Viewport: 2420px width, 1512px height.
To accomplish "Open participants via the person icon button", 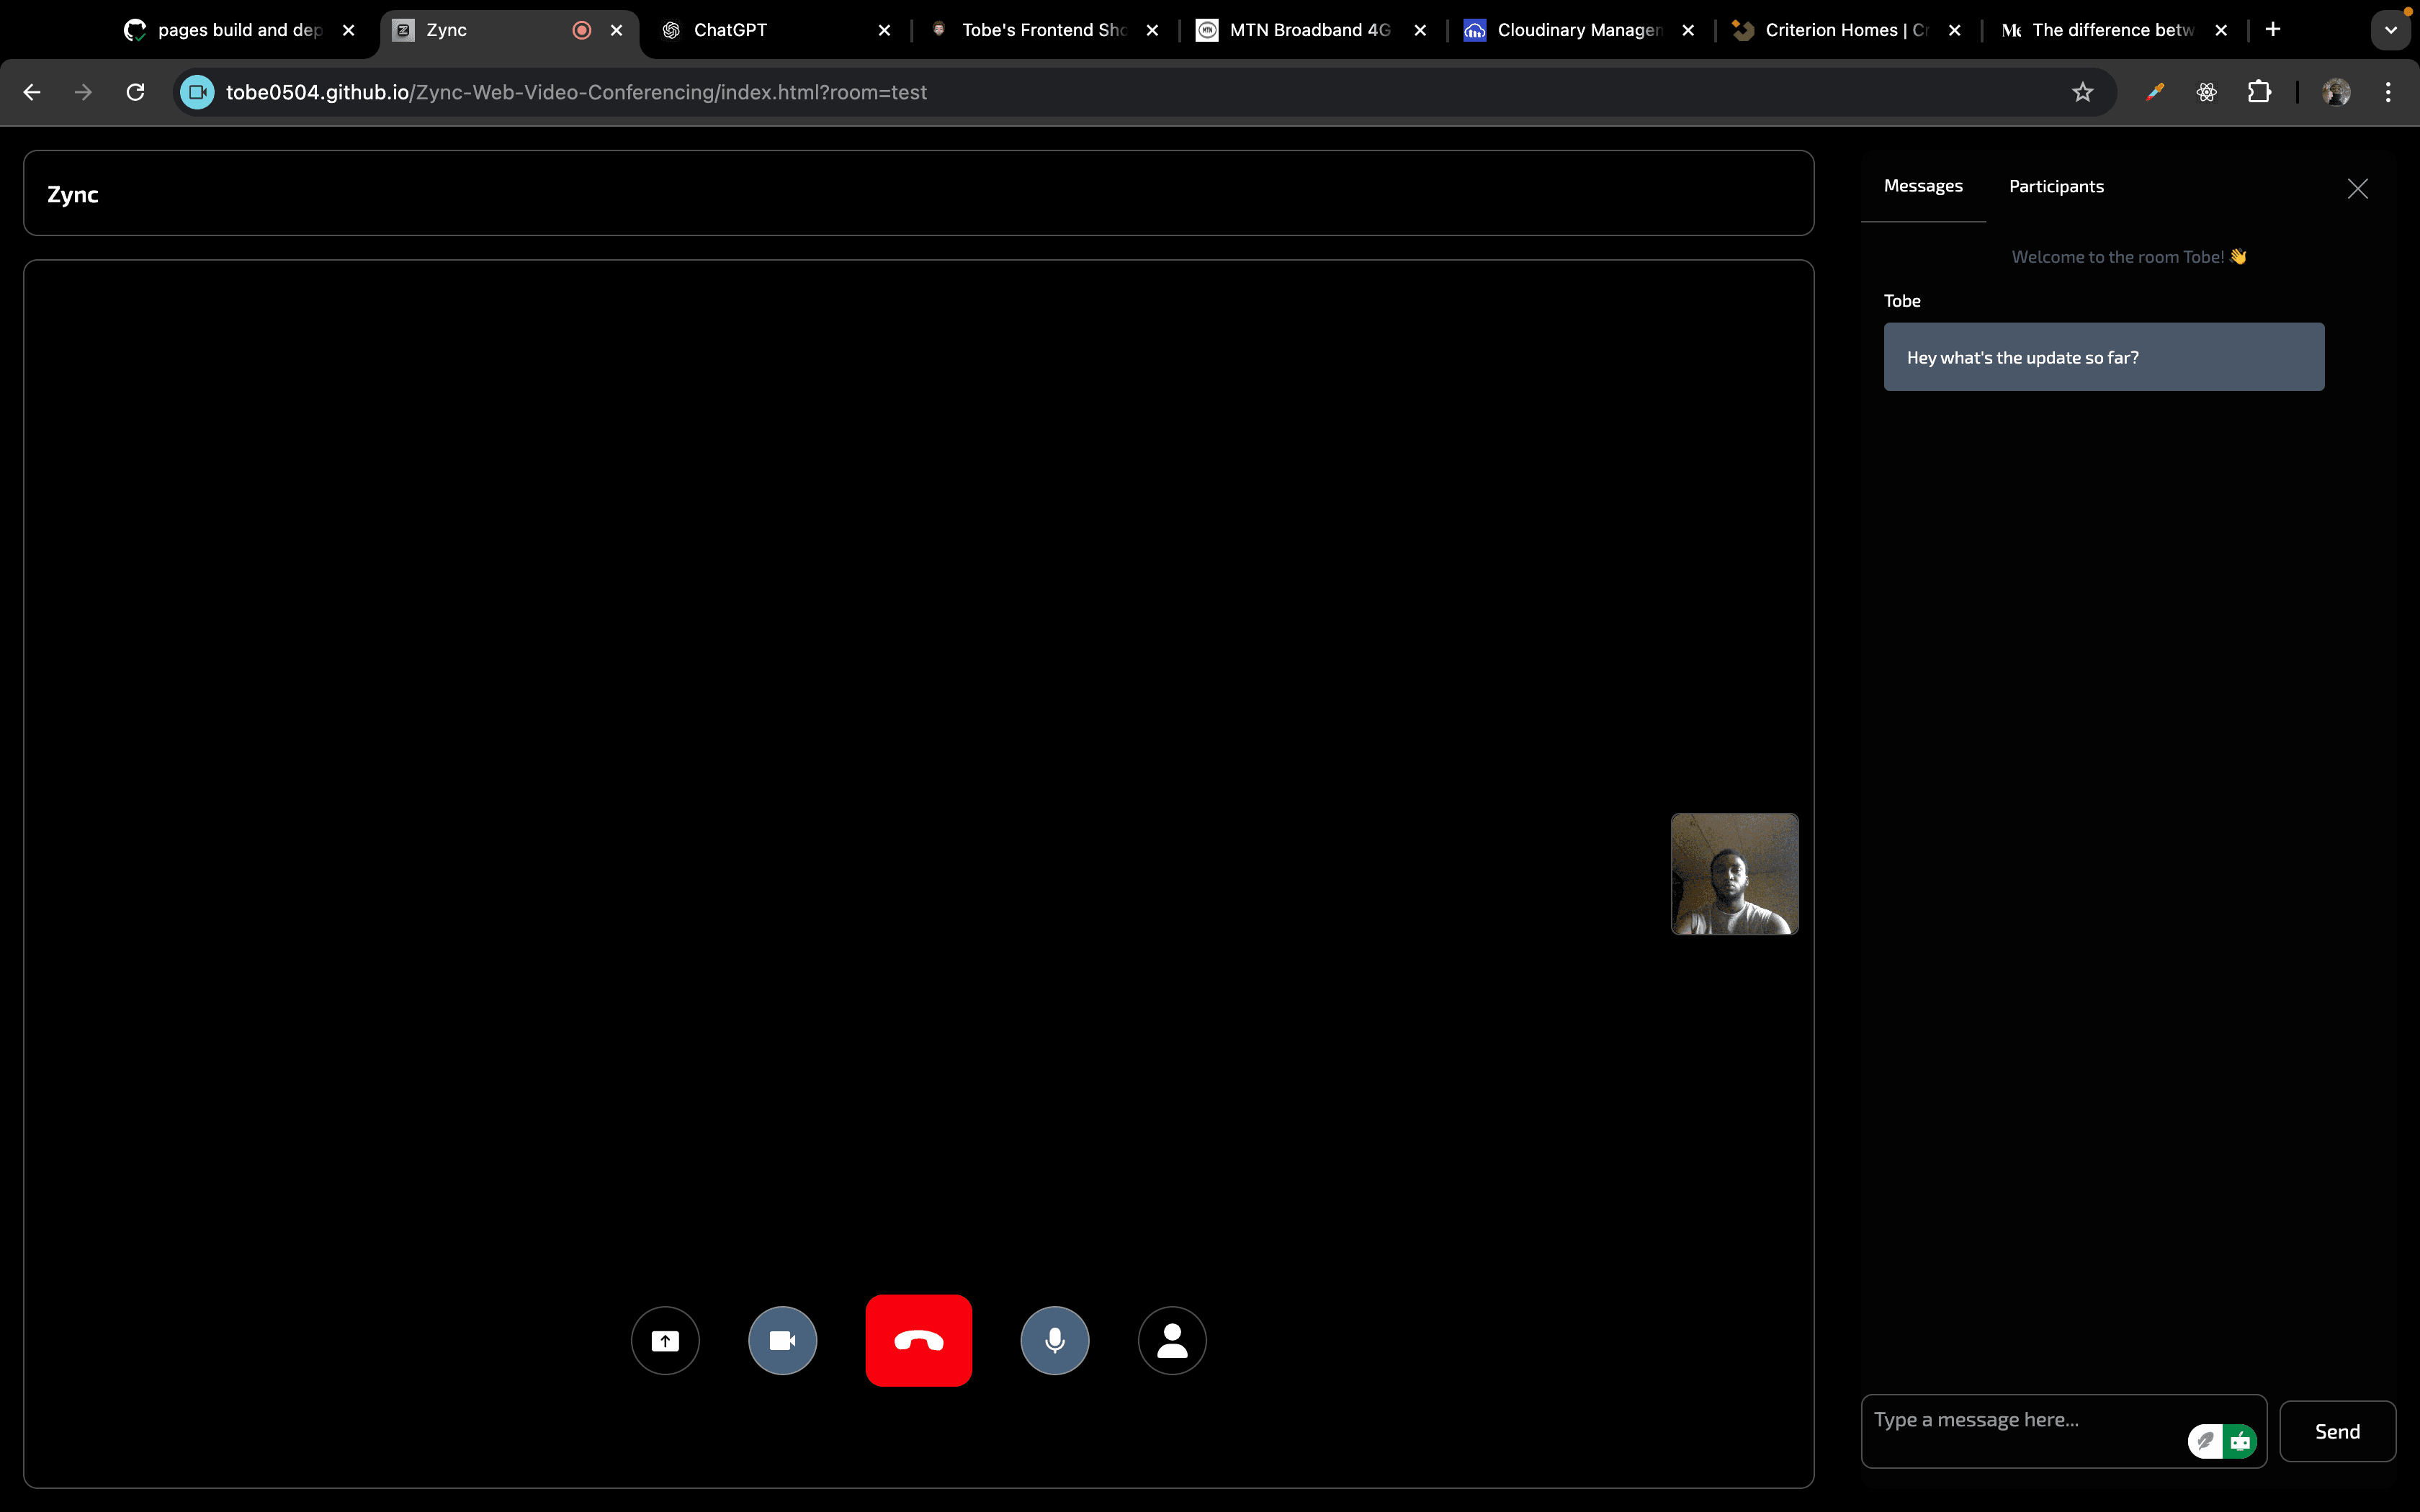I will pos(1172,1340).
